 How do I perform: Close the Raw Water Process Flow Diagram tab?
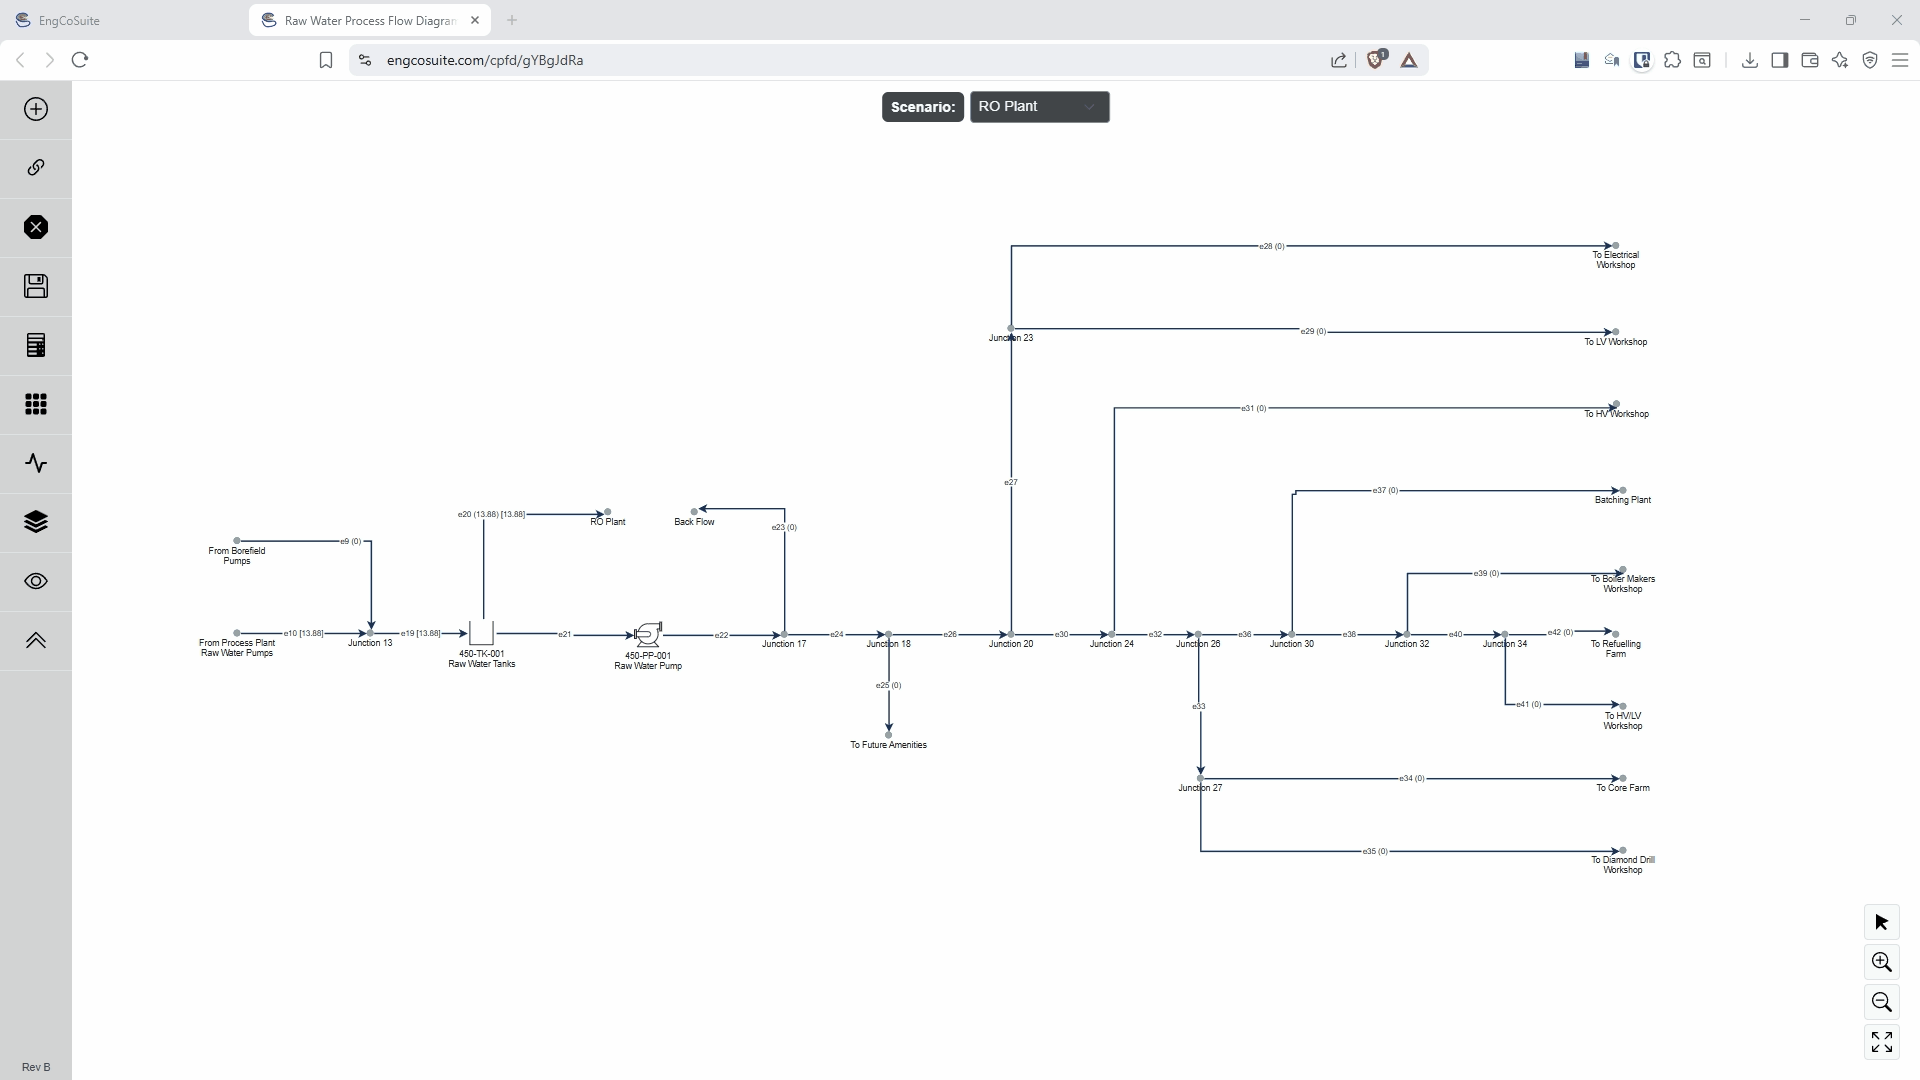point(475,20)
